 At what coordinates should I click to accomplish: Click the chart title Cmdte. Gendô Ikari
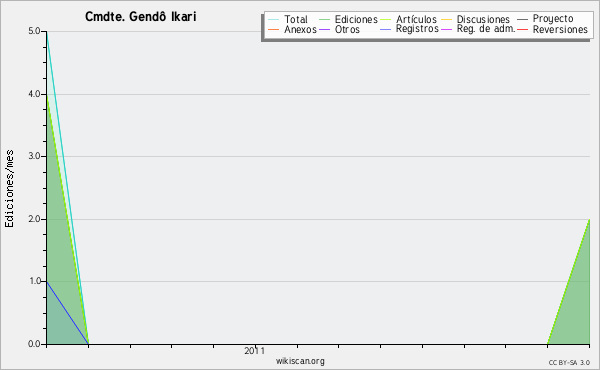pyautogui.click(x=140, y=17)
